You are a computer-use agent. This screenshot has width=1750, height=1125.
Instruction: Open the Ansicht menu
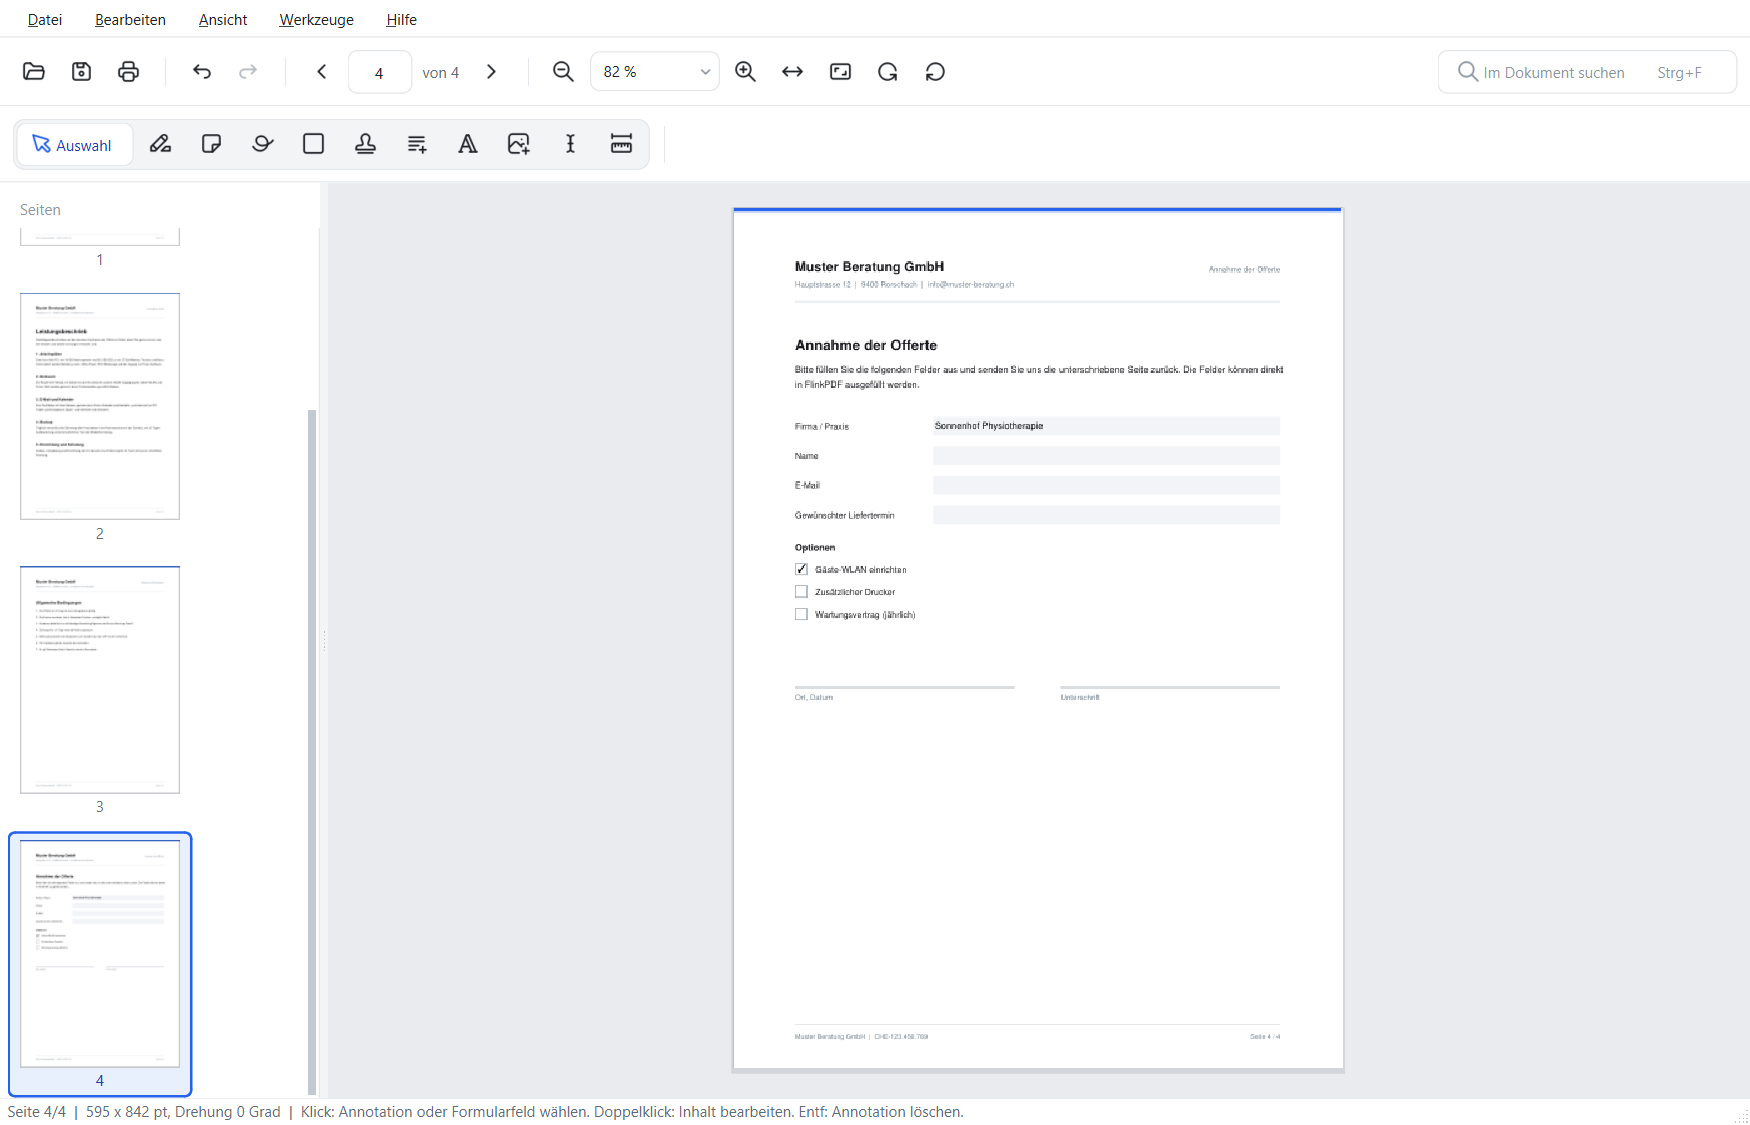pyautogui.click(x=223, y=19)
